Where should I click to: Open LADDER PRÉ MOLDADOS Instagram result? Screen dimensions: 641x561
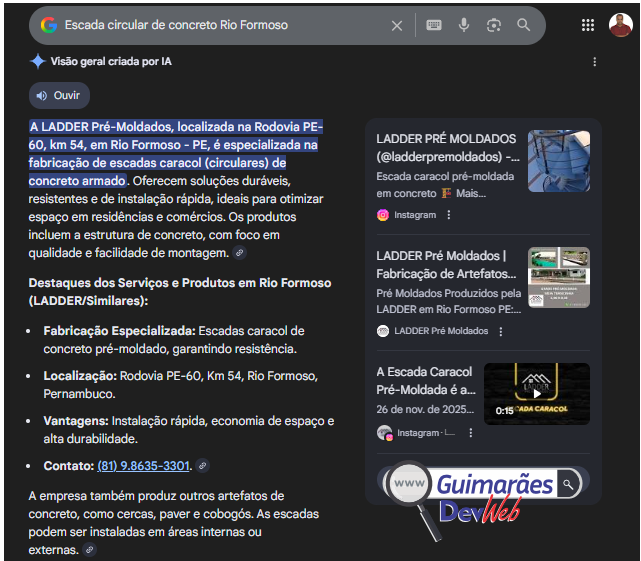448,148
